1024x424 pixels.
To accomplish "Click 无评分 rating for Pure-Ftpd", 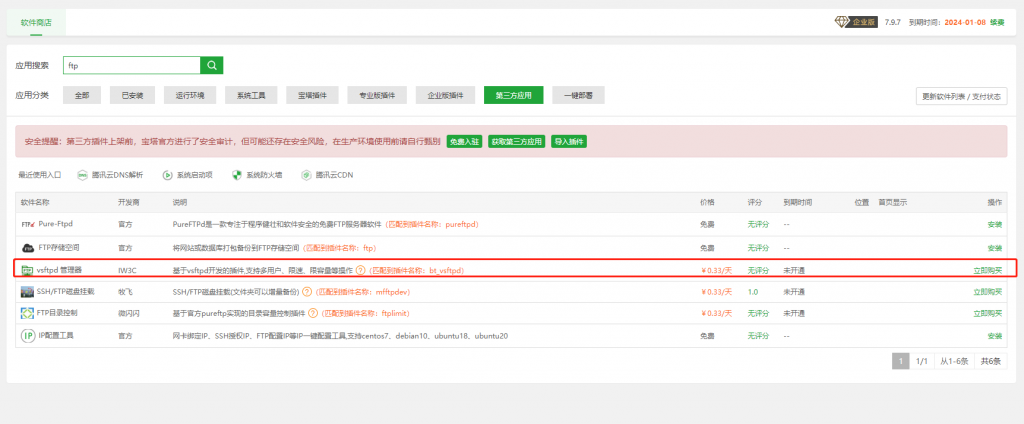I will pos(758,224).
